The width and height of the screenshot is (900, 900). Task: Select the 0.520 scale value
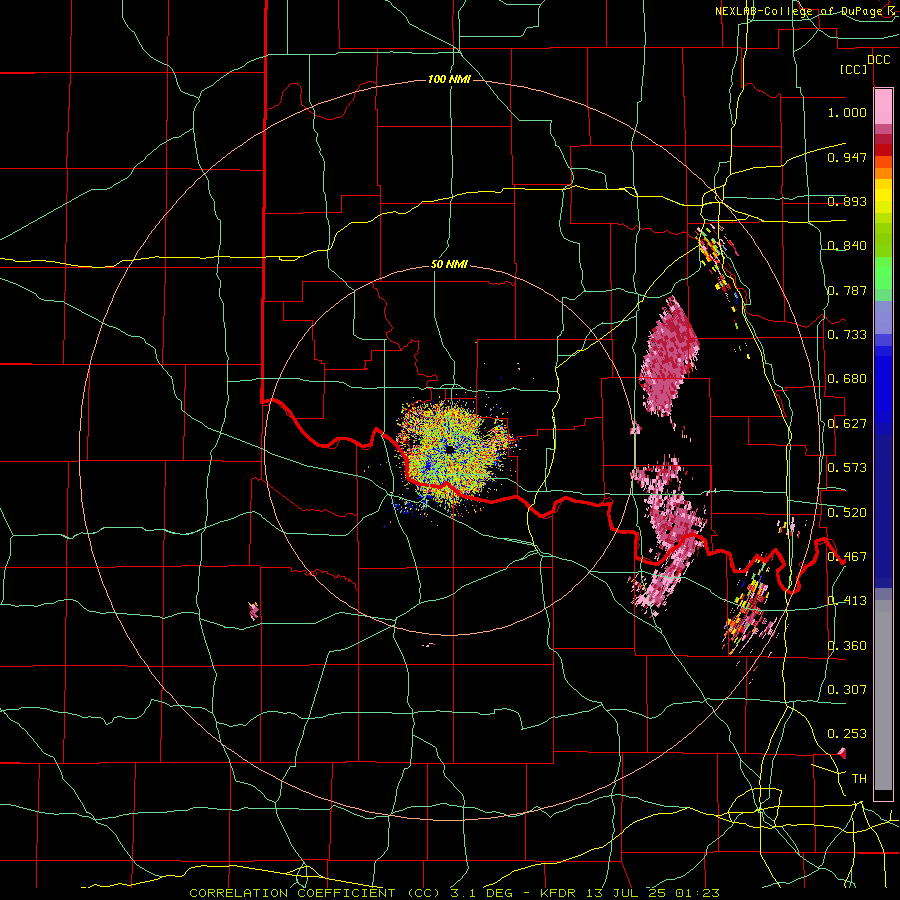(x=847, y=513)
